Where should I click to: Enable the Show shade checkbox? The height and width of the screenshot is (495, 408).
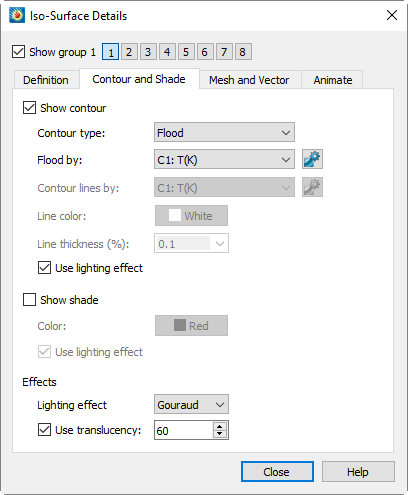pyautogui.click(x=29, y=299)
